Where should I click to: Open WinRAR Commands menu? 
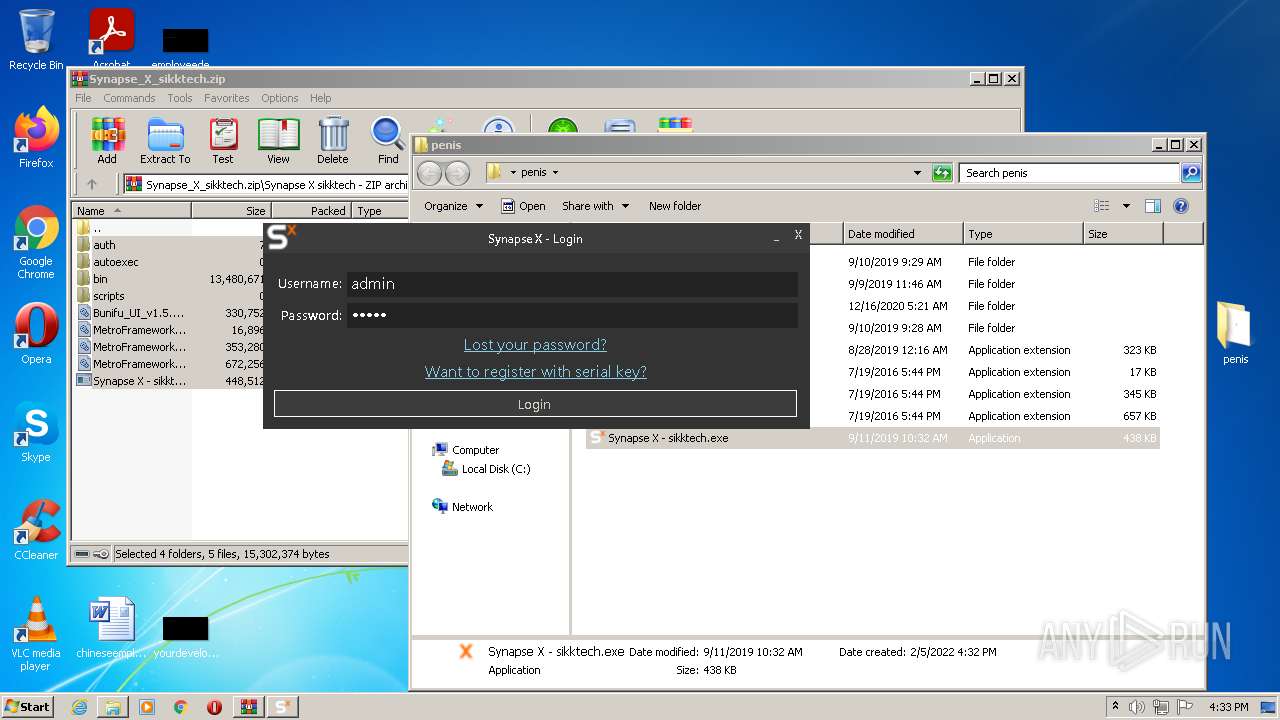[x=129, y=98]
